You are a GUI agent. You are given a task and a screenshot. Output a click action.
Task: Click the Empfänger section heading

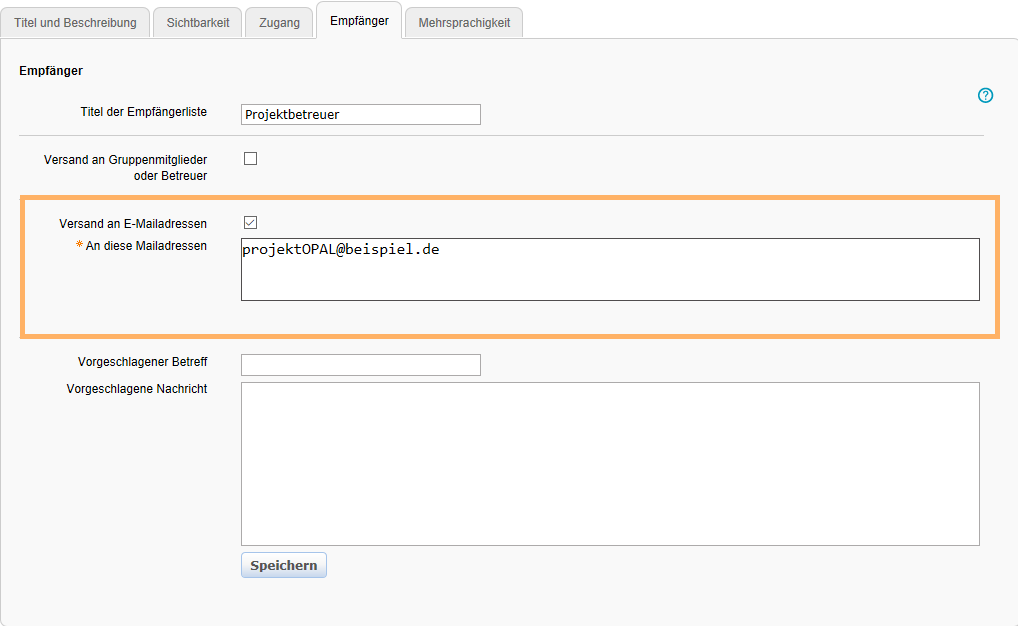(x=49, y=70)
